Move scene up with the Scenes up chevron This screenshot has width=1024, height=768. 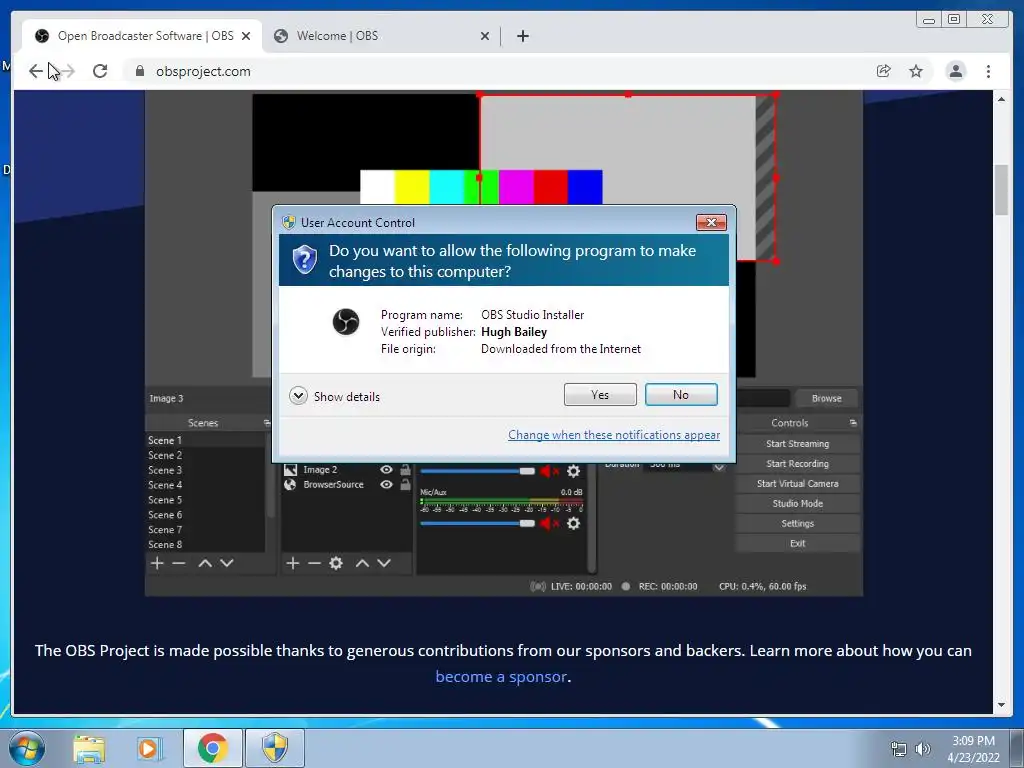pyautogui.click(x=204, y=563)
